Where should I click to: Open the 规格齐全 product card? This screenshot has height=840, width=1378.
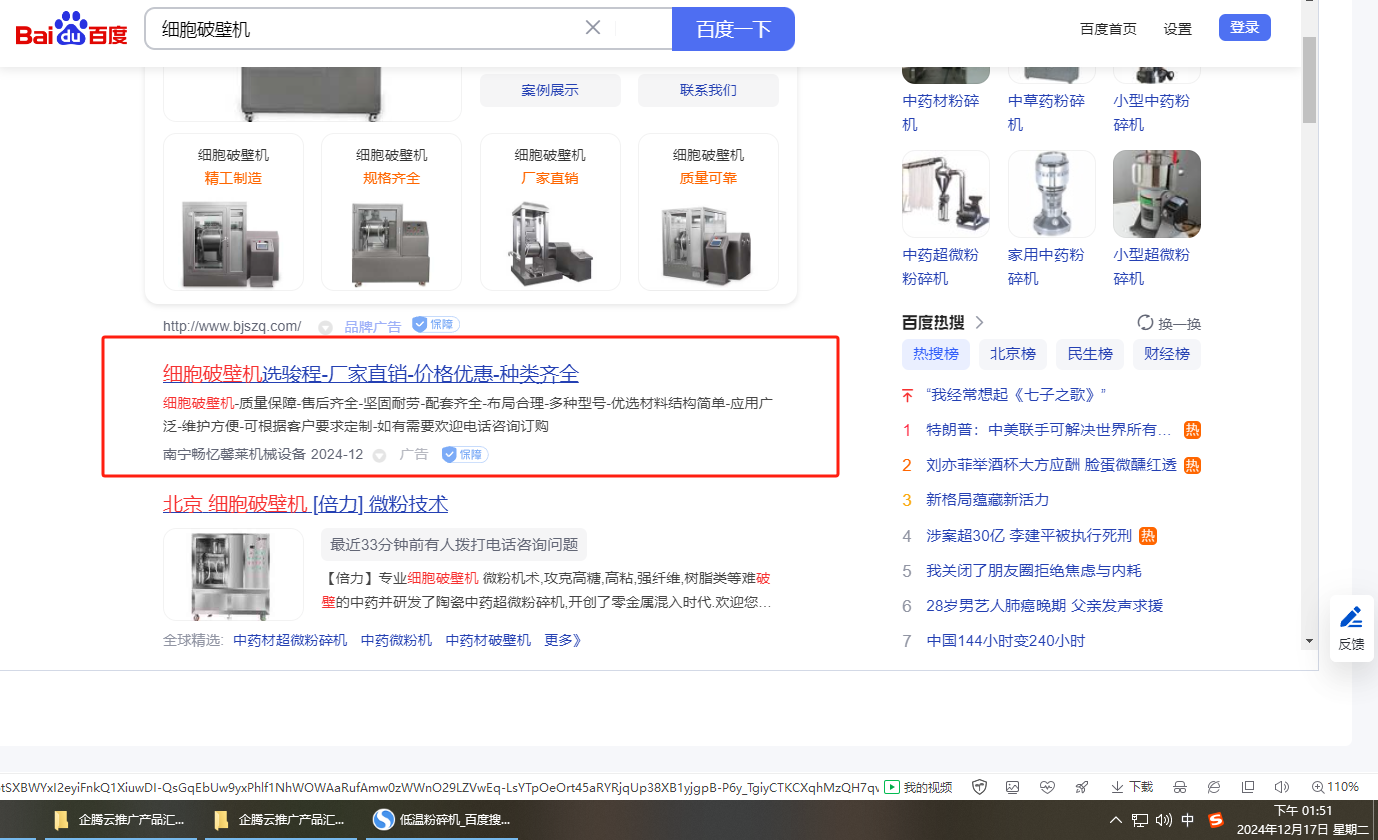(391, 212)
